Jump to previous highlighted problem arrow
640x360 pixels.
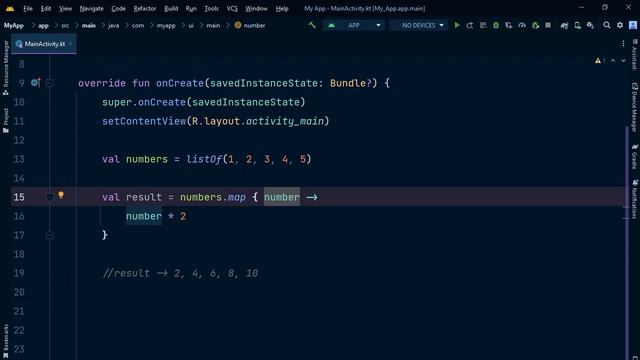click(x=613, y=61)
